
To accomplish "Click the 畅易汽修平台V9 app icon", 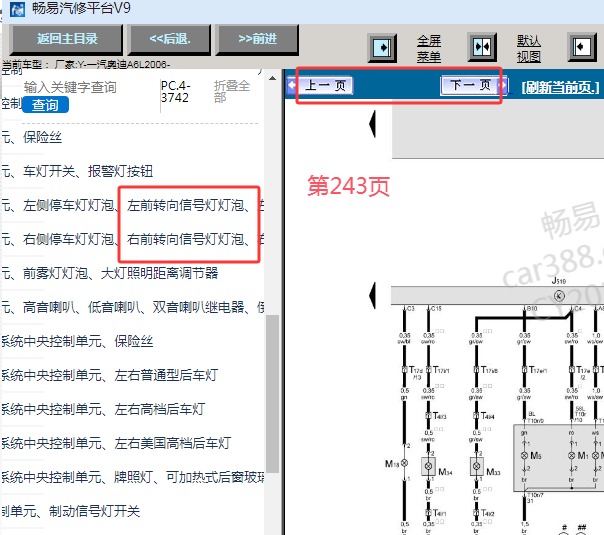I will [17, 8].
